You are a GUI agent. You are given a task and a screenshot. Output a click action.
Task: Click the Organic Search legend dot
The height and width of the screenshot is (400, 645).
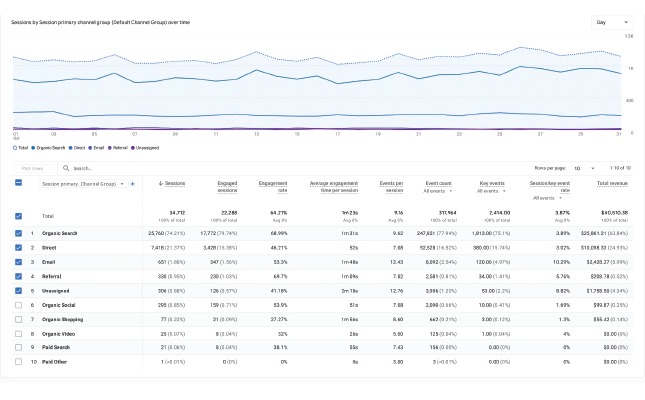[x=33, y=148]
